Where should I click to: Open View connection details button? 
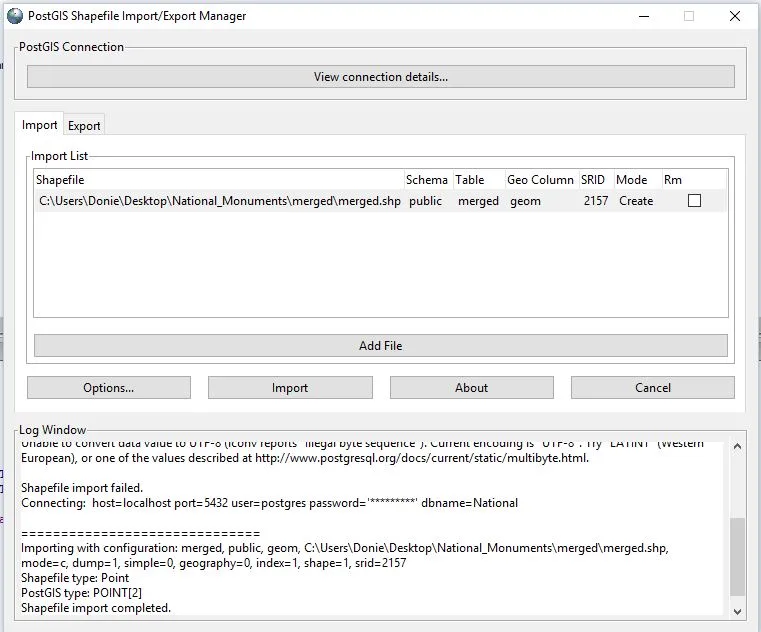pyautogui.click(x=380, y=77)
